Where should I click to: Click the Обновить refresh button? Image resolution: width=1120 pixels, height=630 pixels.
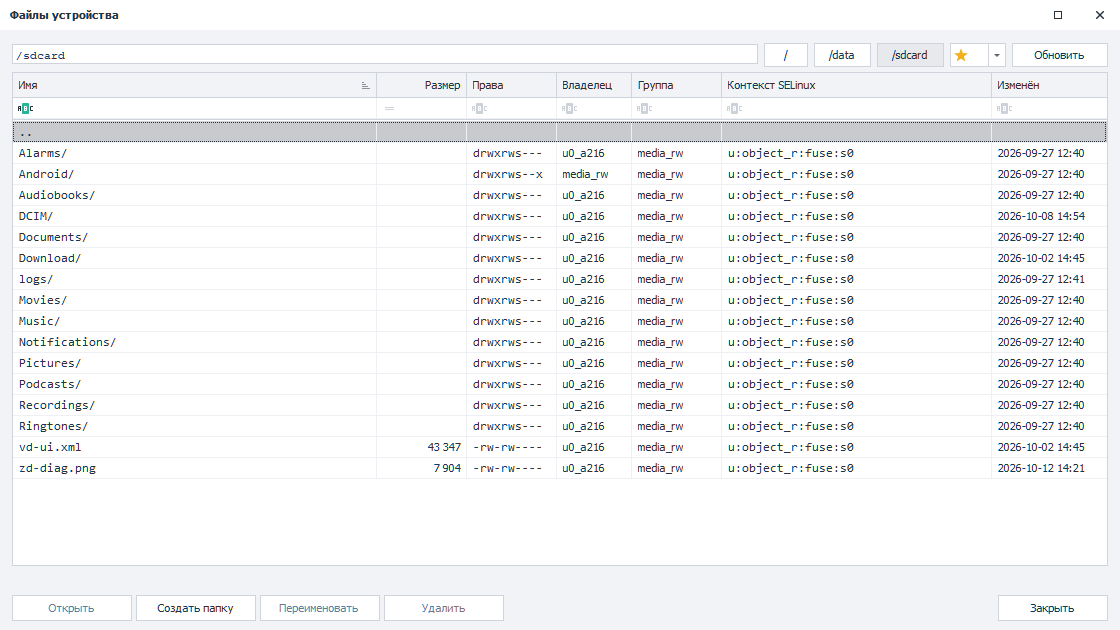coord(1059,55)
